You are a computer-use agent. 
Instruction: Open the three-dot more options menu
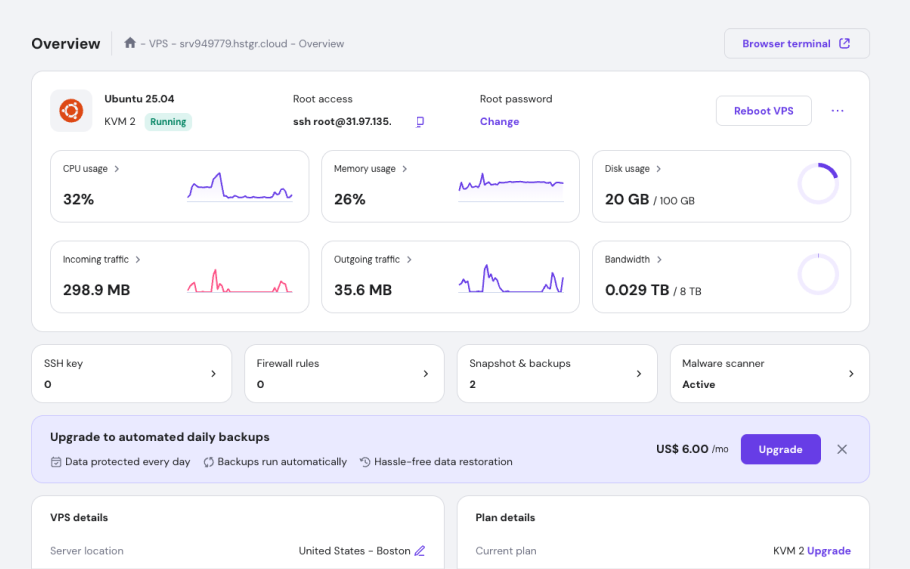[837, 110]
